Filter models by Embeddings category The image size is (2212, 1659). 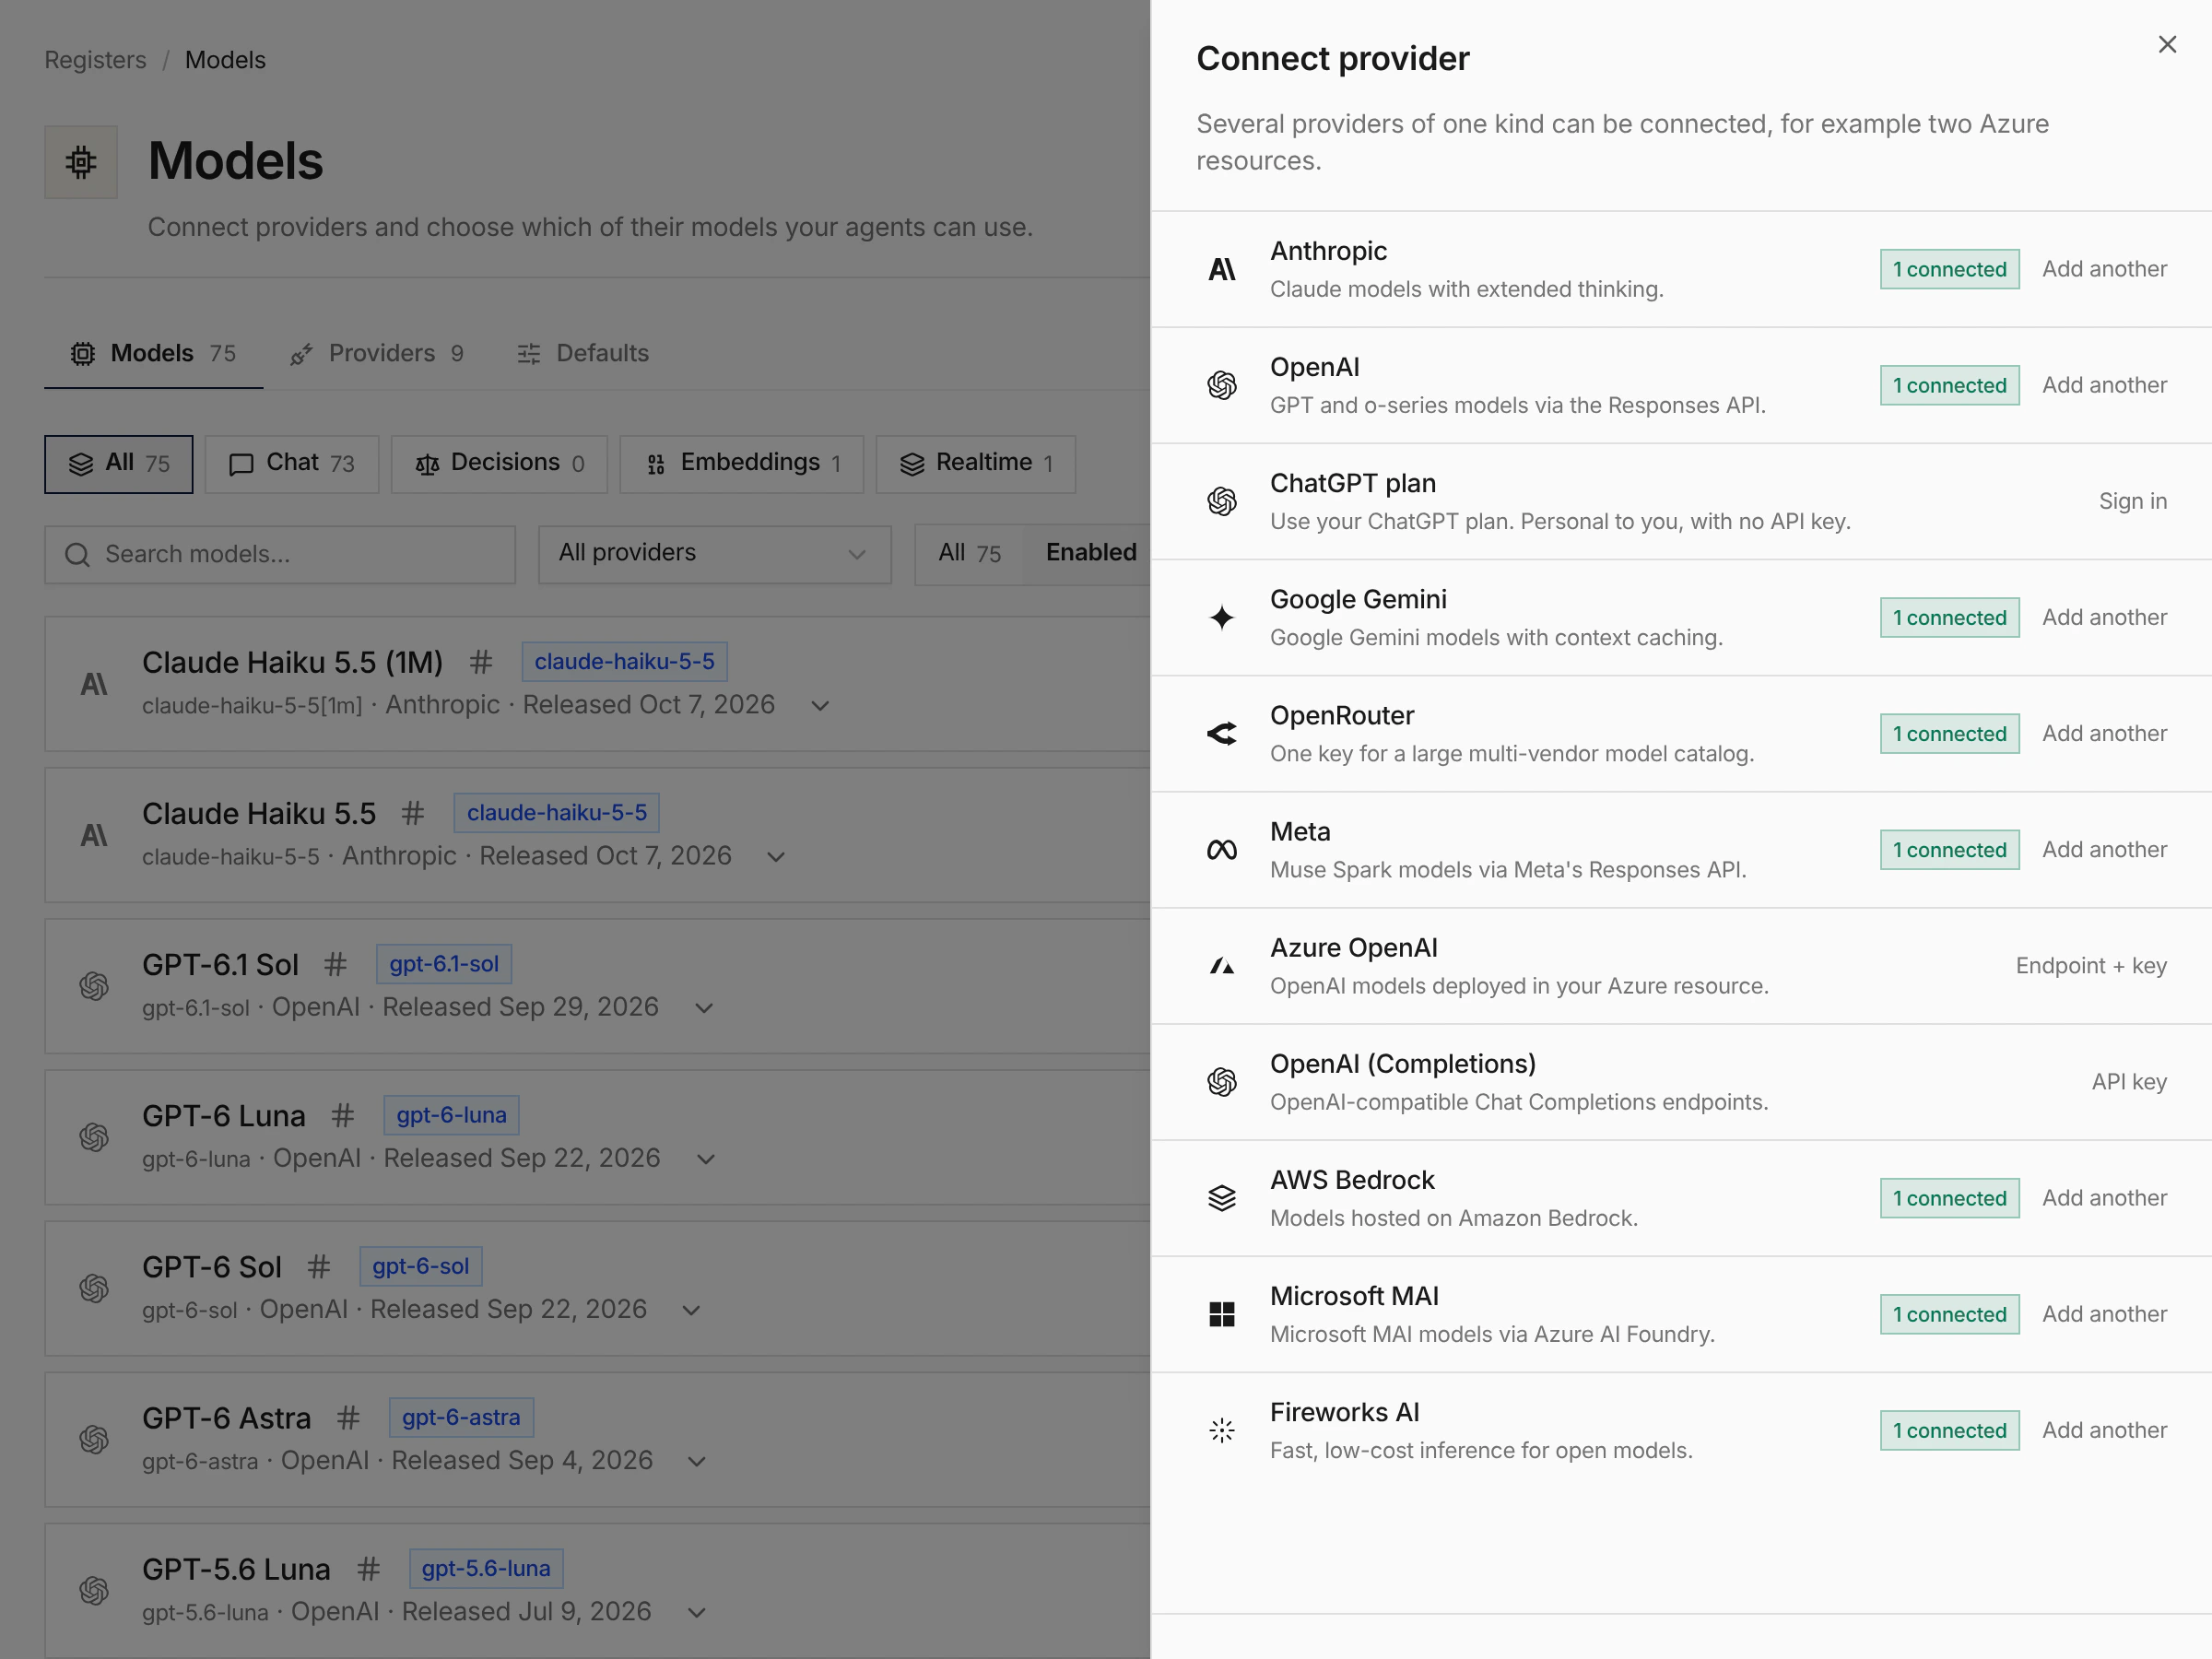click(x=741, y=464)
